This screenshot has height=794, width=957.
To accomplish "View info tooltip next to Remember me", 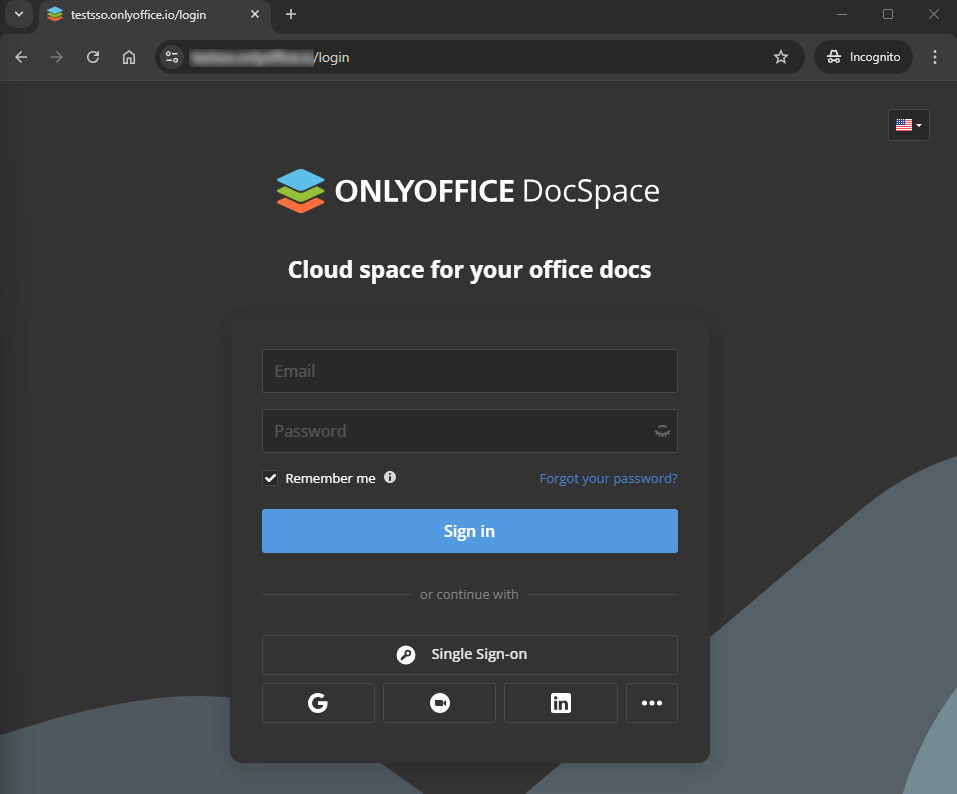I will (x=390, y=477).
